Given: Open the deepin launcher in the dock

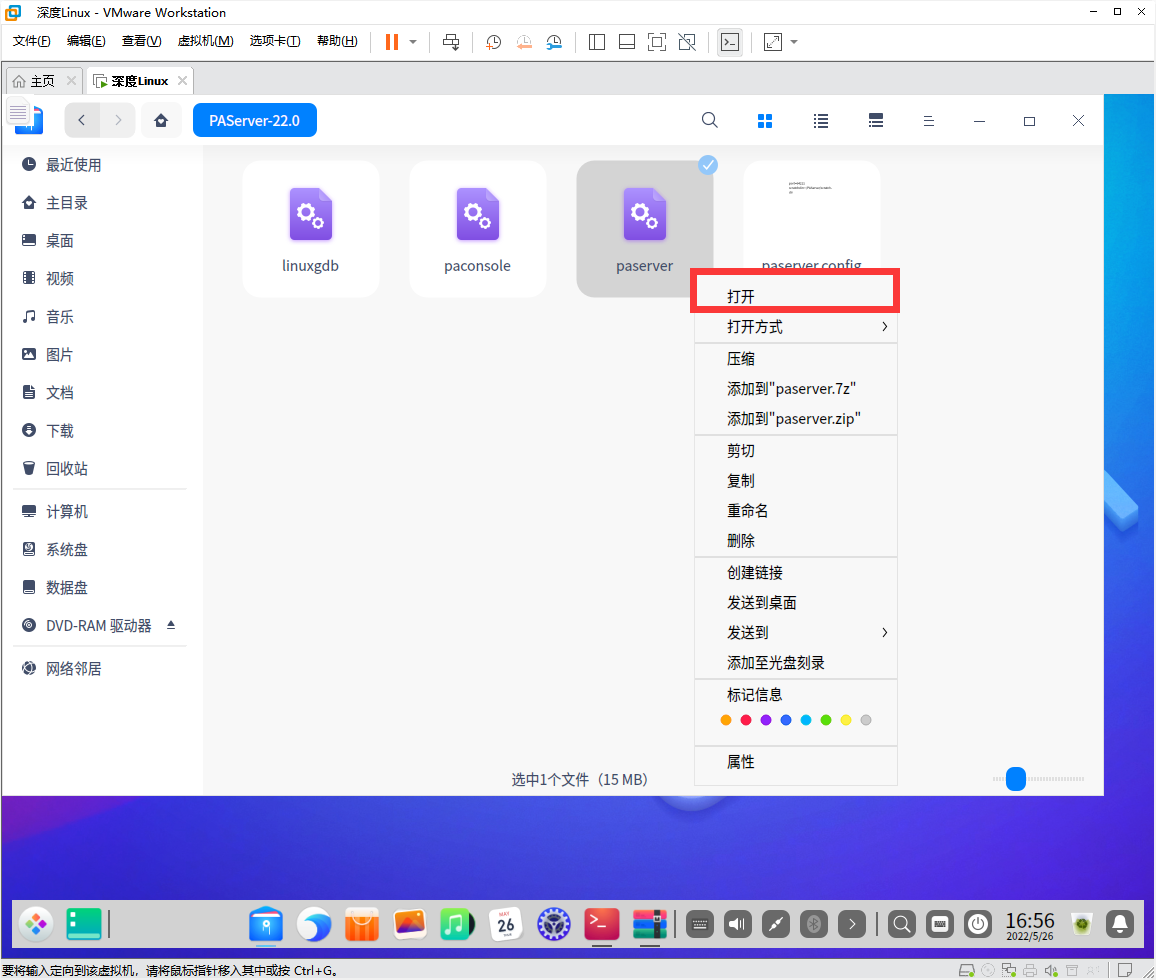Looking at the screenshot, I should point(35,924).
